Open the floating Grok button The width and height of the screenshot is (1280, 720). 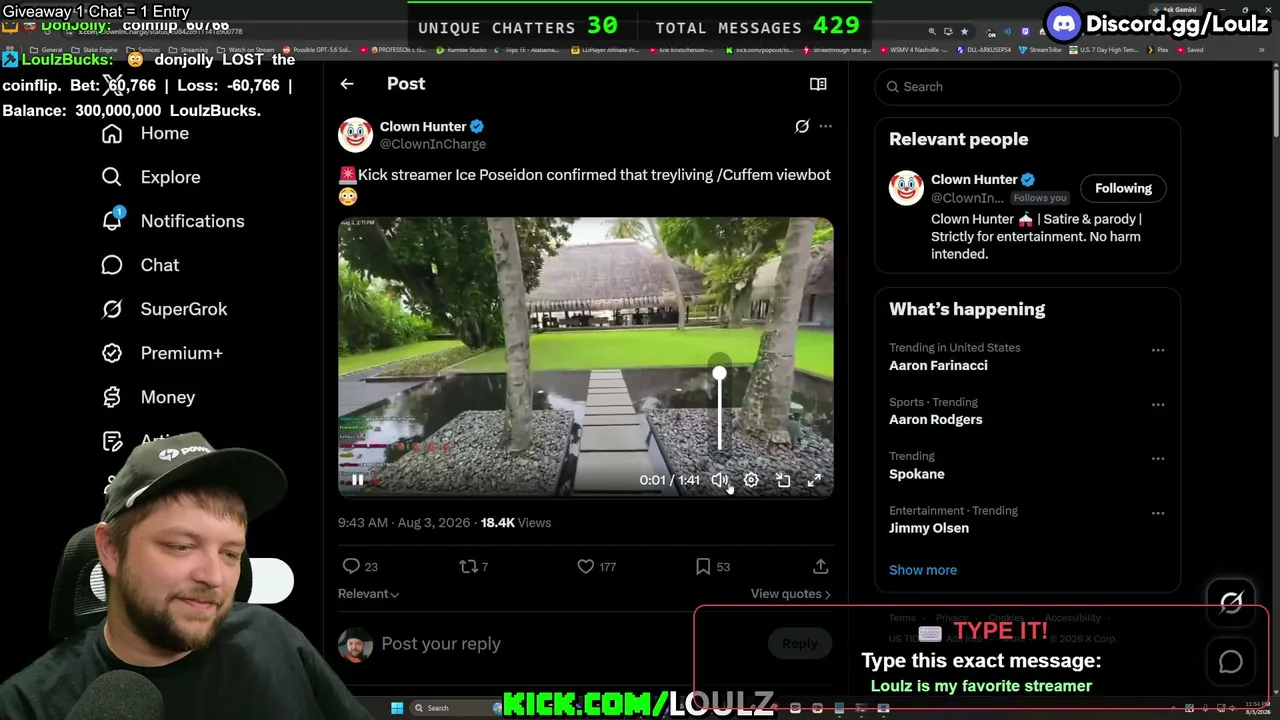pos(1231,602)
